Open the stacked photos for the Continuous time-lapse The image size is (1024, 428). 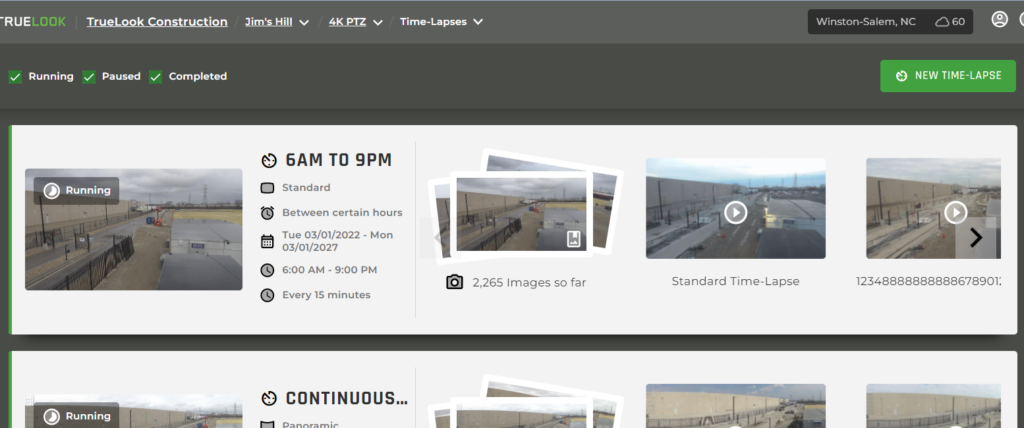pyautogui.click(x=525, y=401)
